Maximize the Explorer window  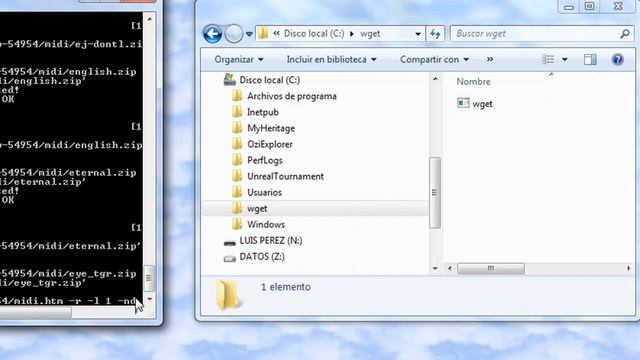589,6
